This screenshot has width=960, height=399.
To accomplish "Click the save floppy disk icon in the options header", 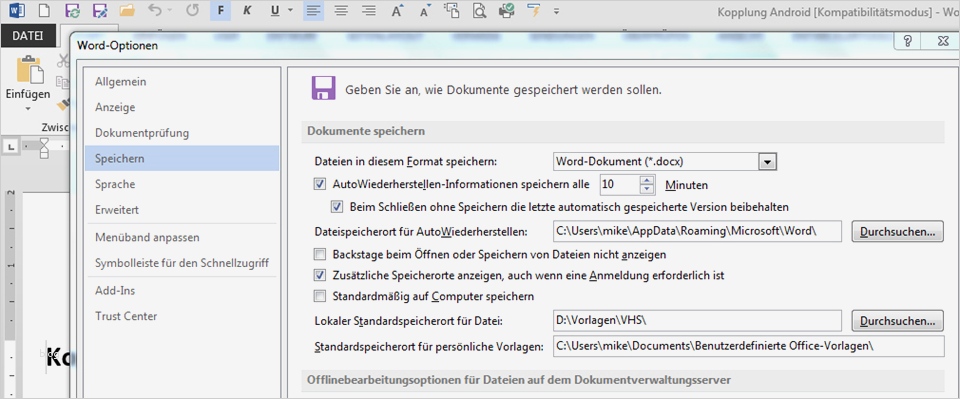I will (x=323, y=88).
